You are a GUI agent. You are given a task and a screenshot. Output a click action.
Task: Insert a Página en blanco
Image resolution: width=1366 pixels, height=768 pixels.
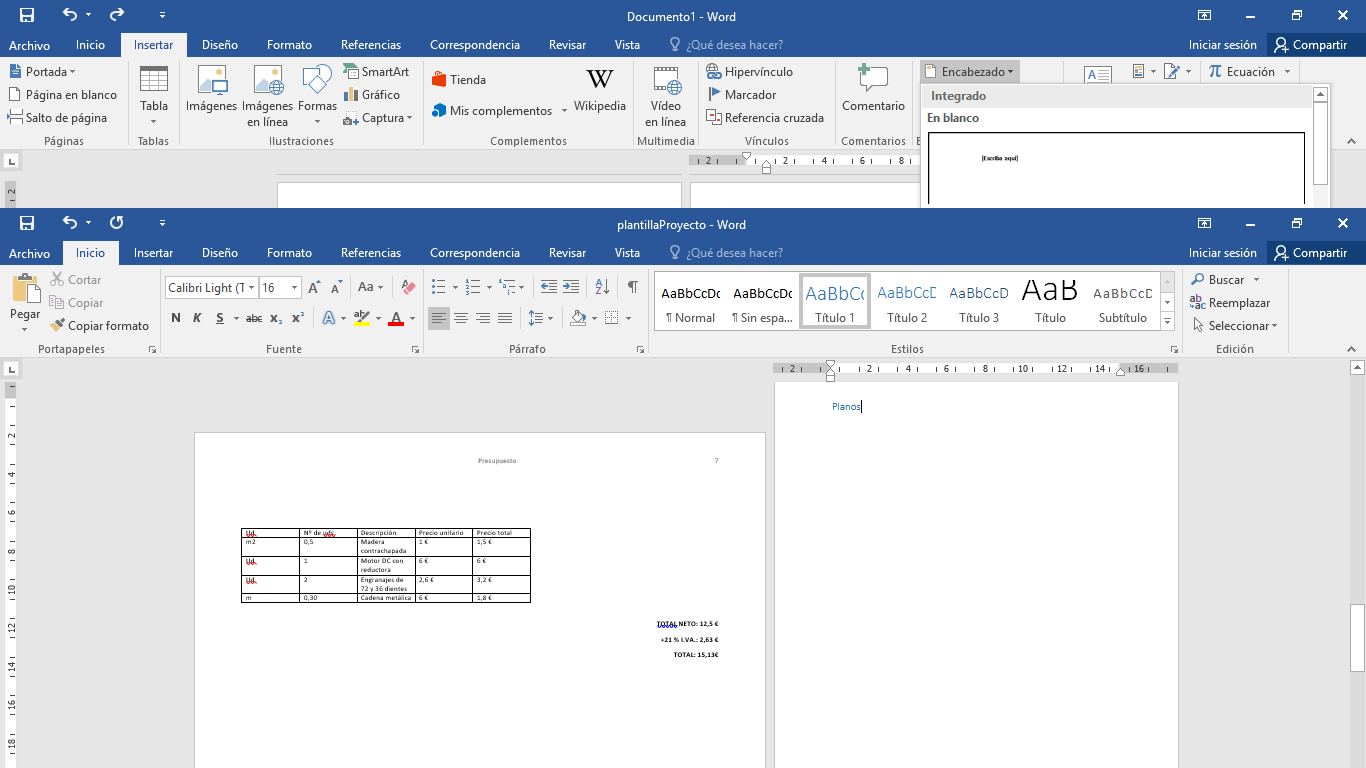(62, 95)
